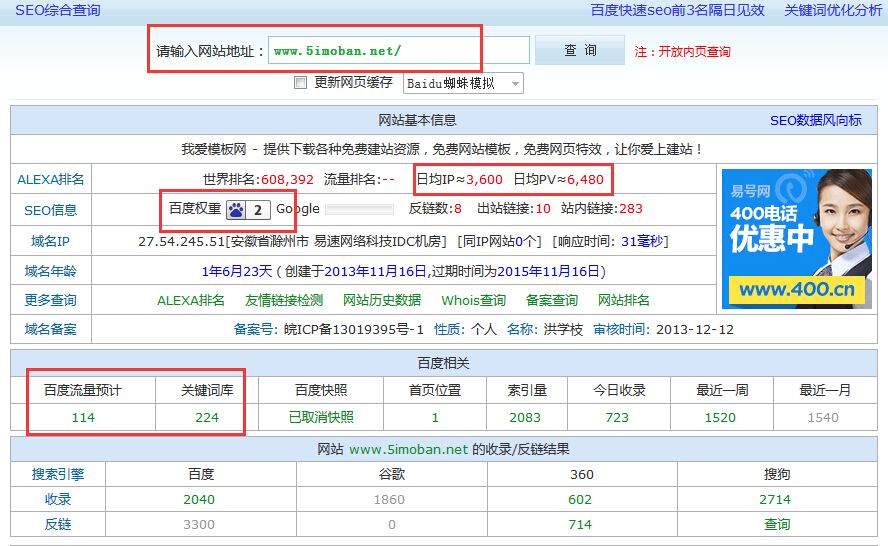Click the 查询 search button
The height and width of the screenshot is (546, 888).
[x=580, y=50]
